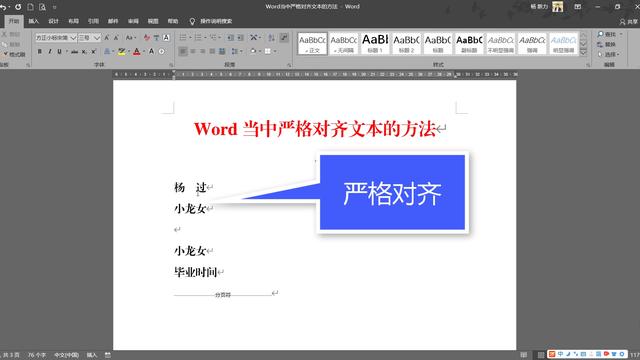Click the Undo arrow in quick access toolbar
This screenshot has height=360, width=640.
click(x=3, y=7)
